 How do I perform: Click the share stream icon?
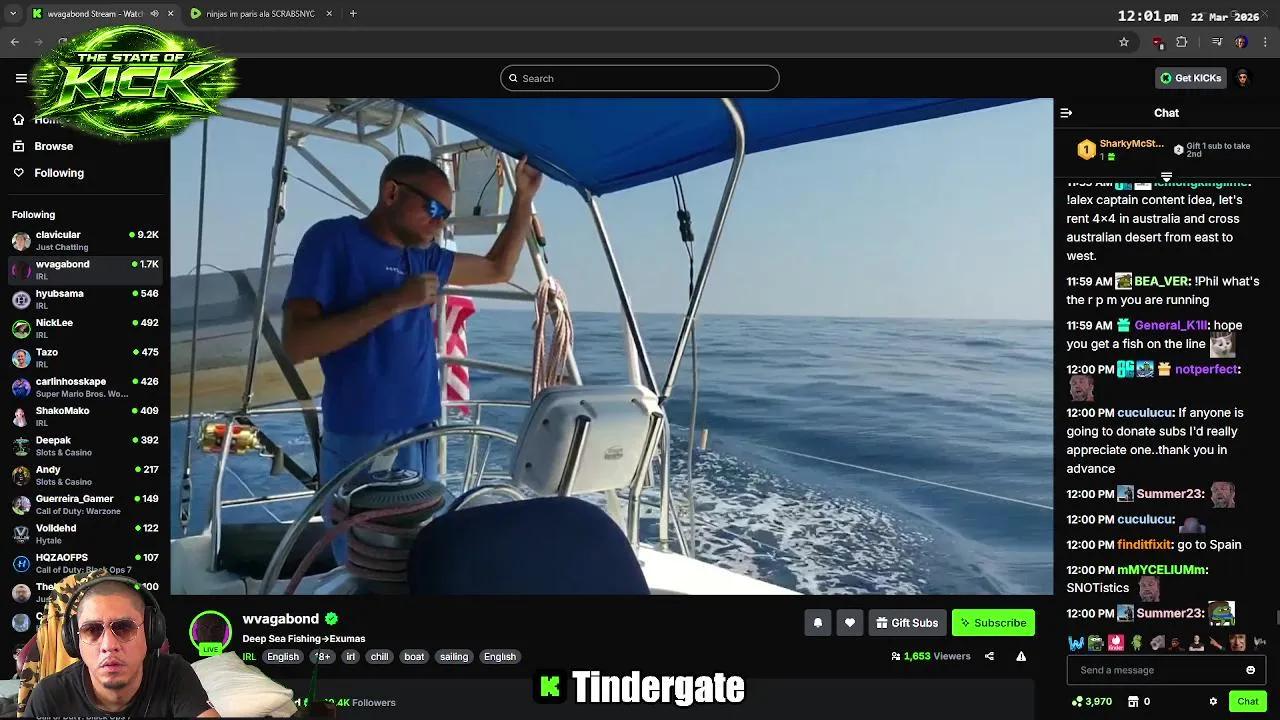(989, 656)
